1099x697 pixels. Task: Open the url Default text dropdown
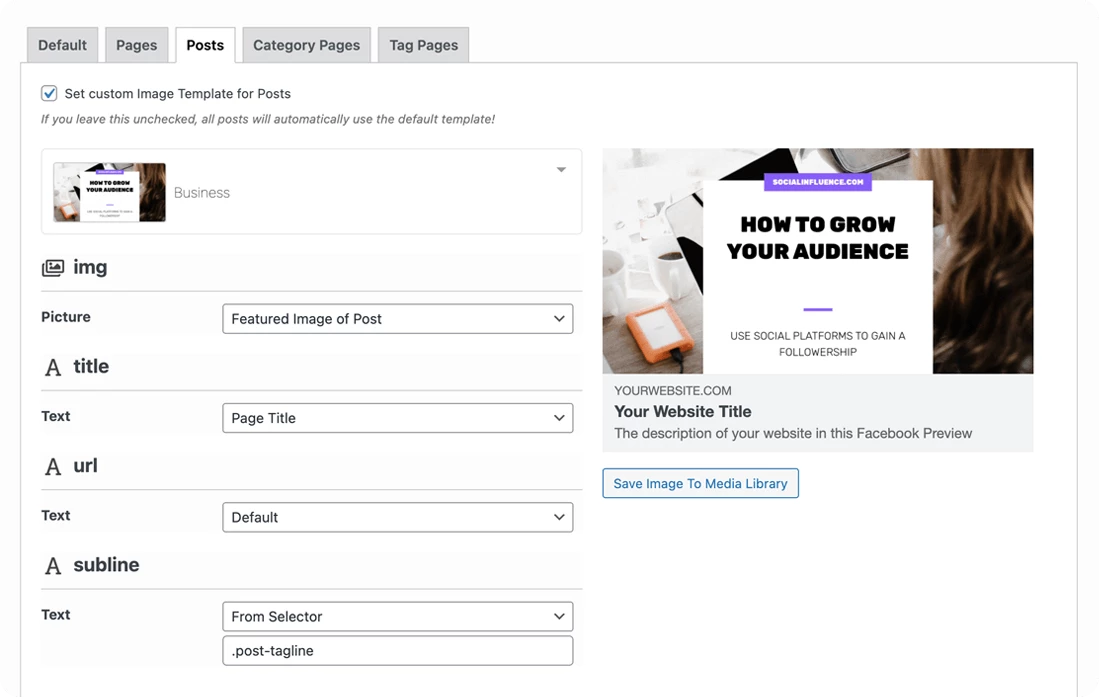point(397,517)
